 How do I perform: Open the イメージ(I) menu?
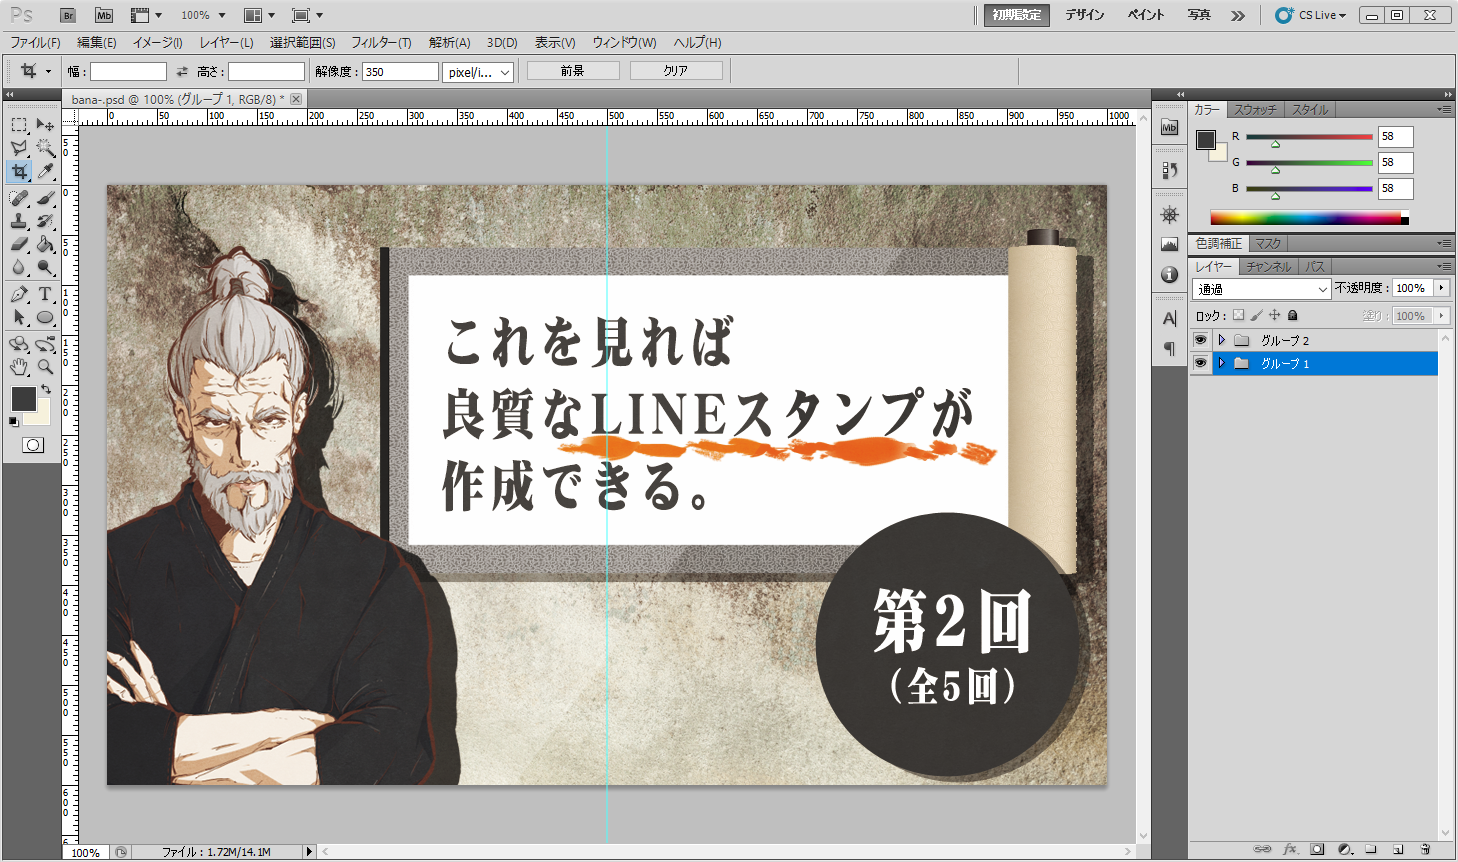tap(158, 42)
